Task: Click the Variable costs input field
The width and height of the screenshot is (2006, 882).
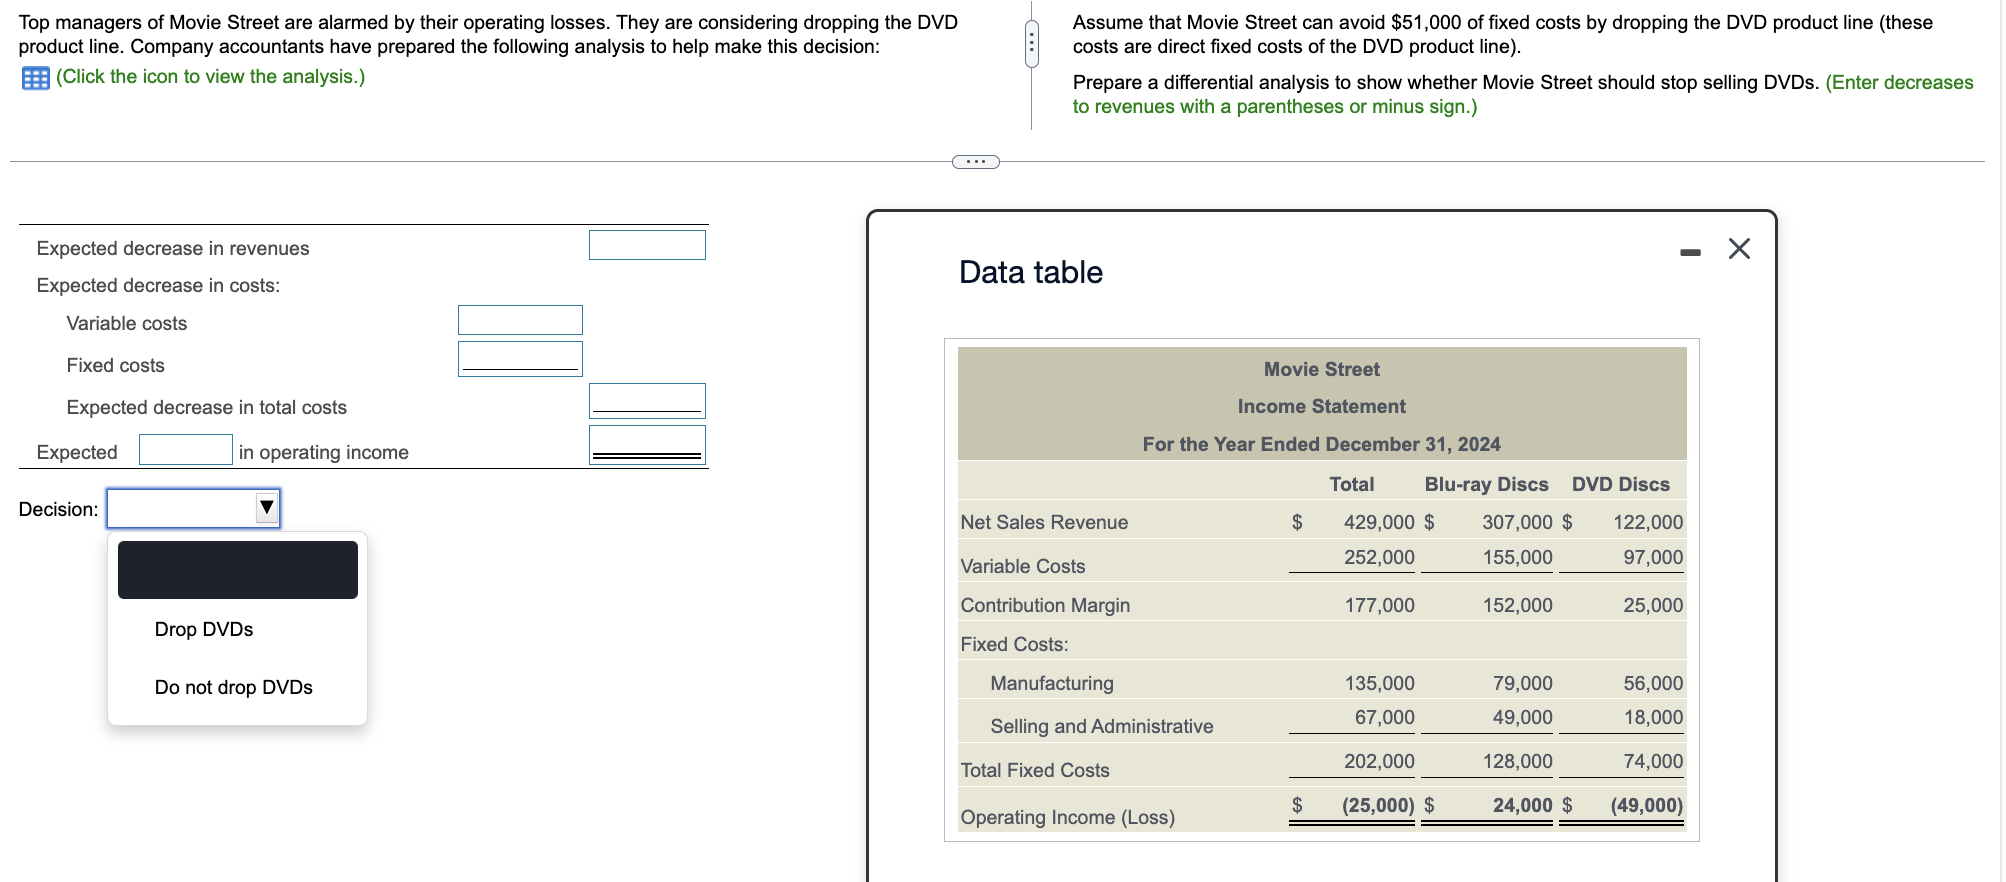Action: coord(520,320)
